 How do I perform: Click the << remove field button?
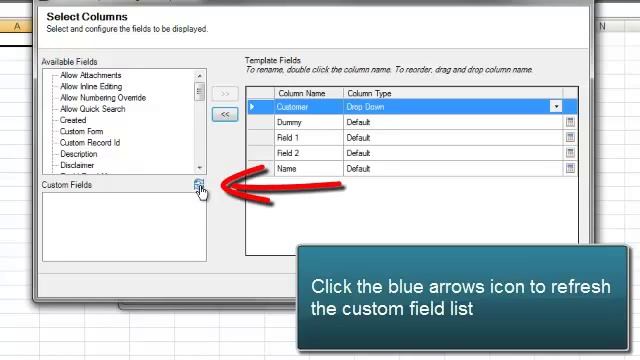225,114
